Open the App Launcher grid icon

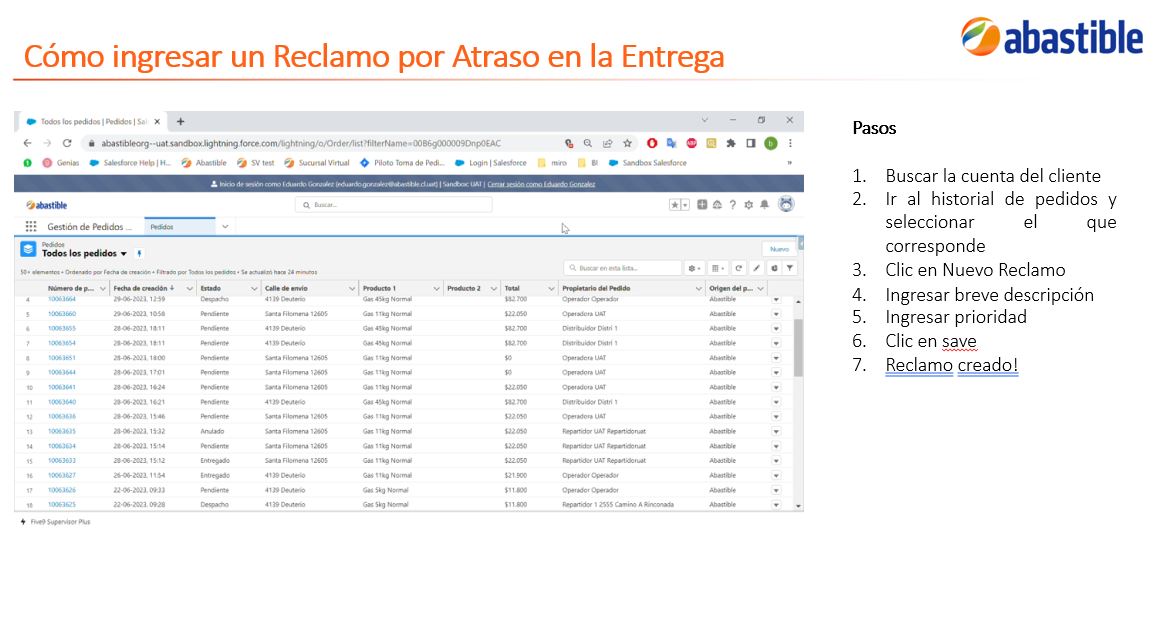31,226
